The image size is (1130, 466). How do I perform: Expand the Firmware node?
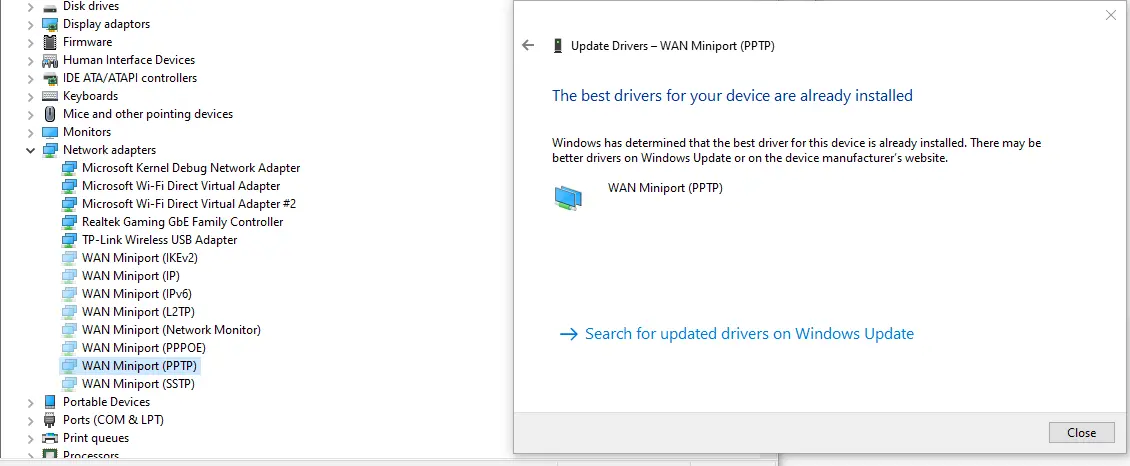(30, 42)
